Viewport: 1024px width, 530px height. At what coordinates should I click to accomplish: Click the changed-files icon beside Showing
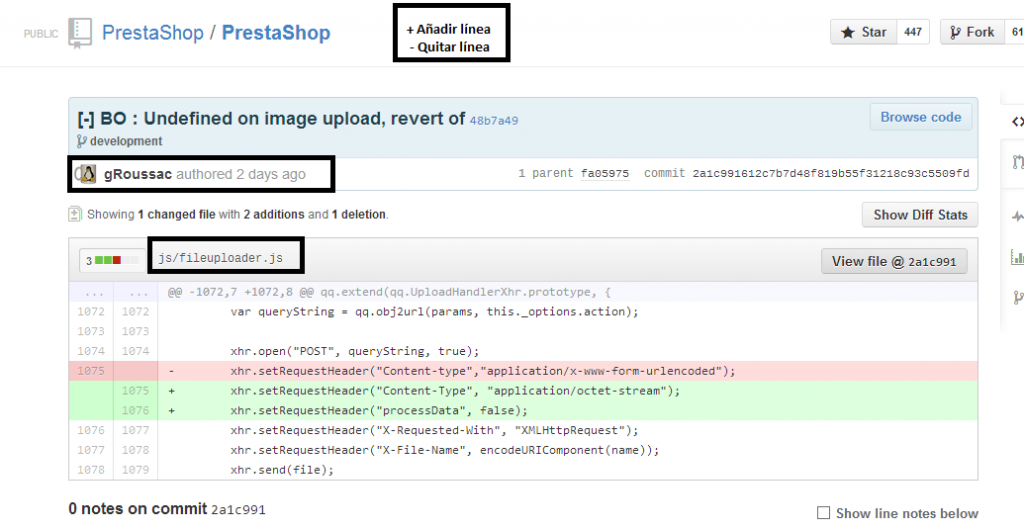(75, 214)
